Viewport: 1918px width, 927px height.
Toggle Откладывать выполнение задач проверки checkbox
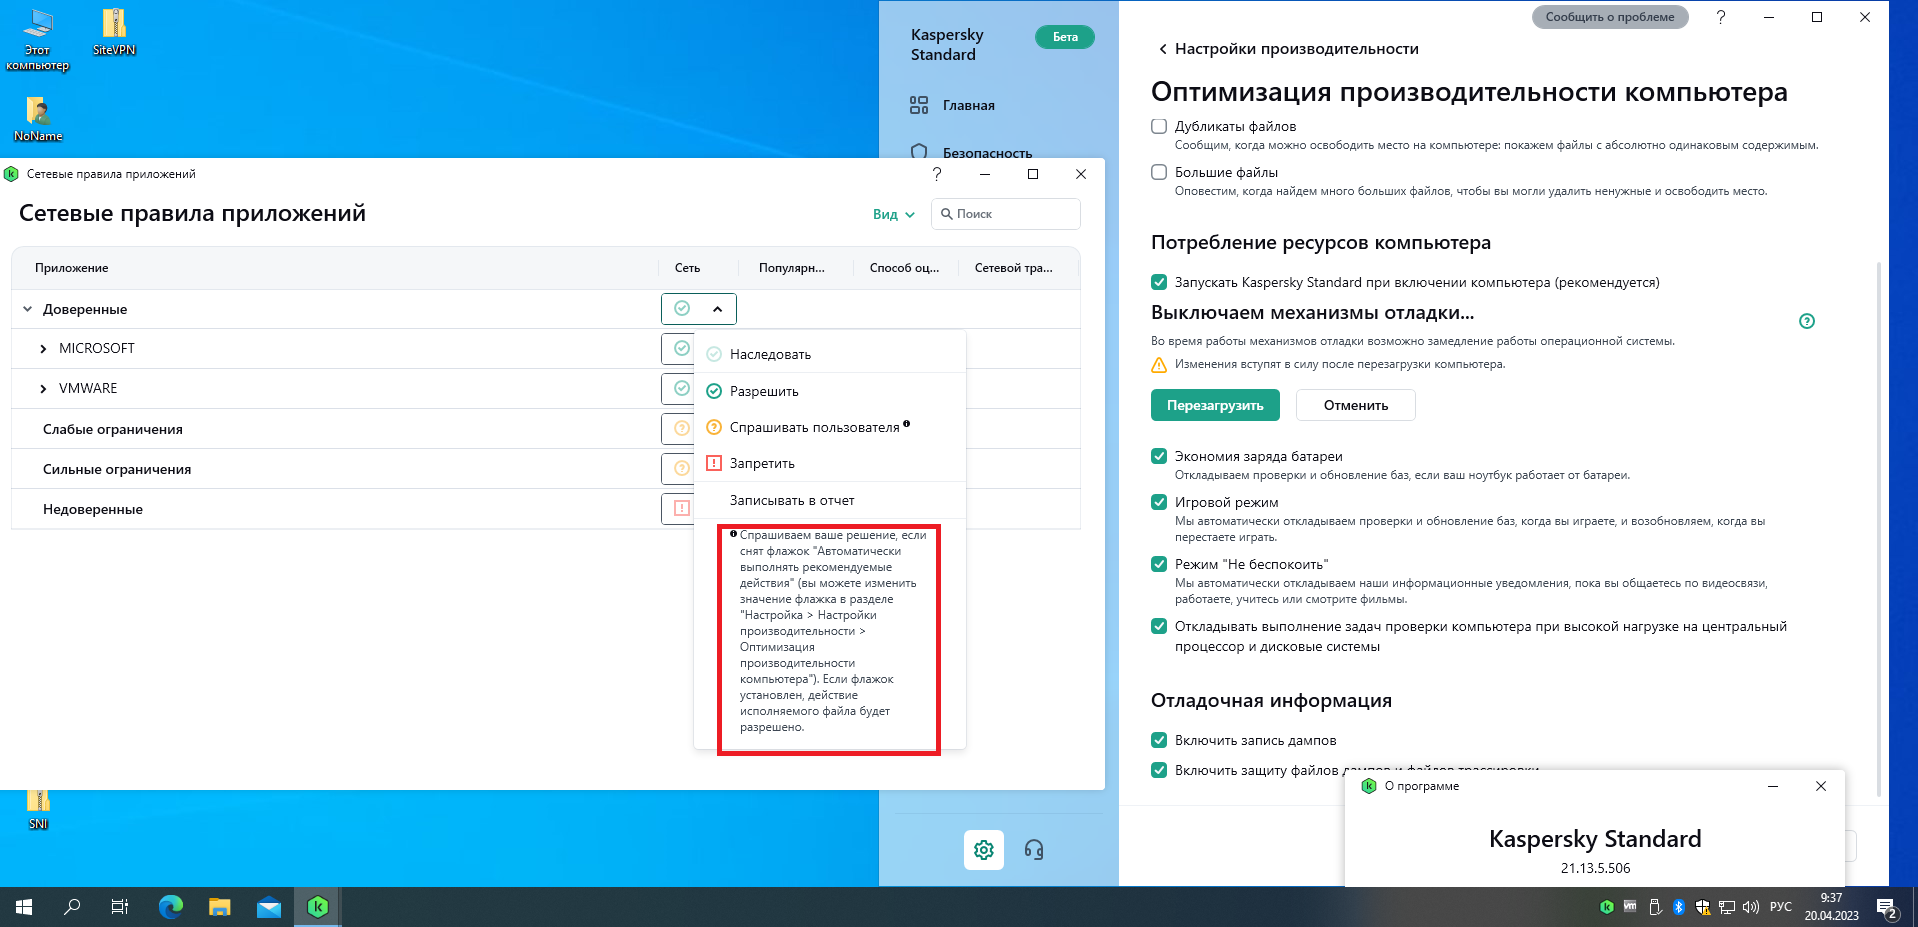click(1159, 626)
